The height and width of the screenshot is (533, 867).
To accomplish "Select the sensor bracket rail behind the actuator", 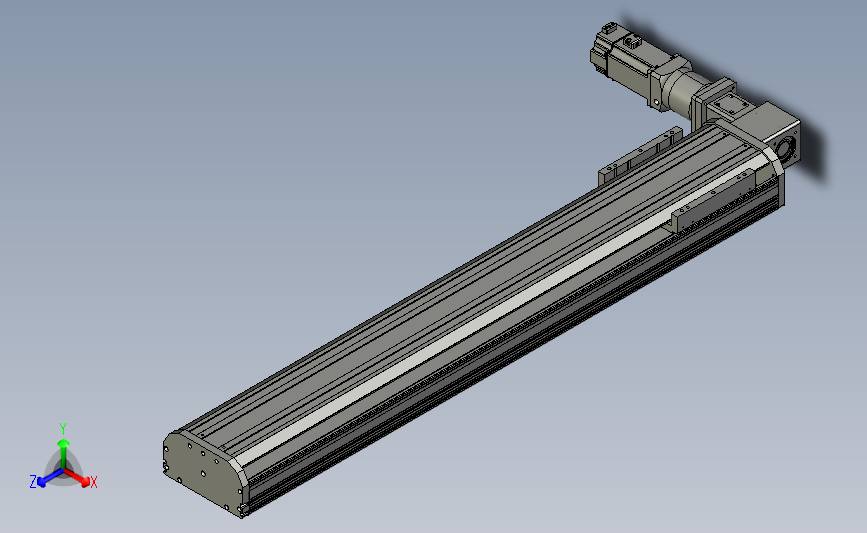I will 640,155.
